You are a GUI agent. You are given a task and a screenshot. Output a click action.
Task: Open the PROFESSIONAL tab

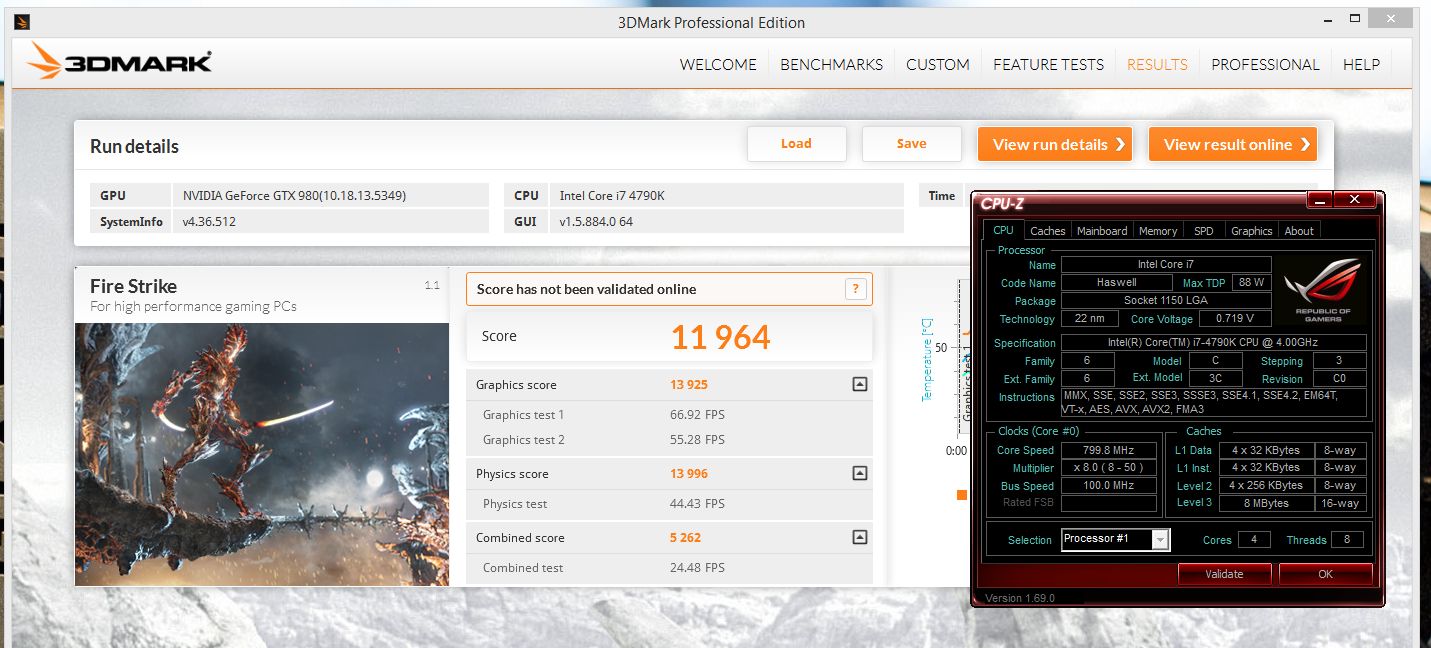point(1265,64)
